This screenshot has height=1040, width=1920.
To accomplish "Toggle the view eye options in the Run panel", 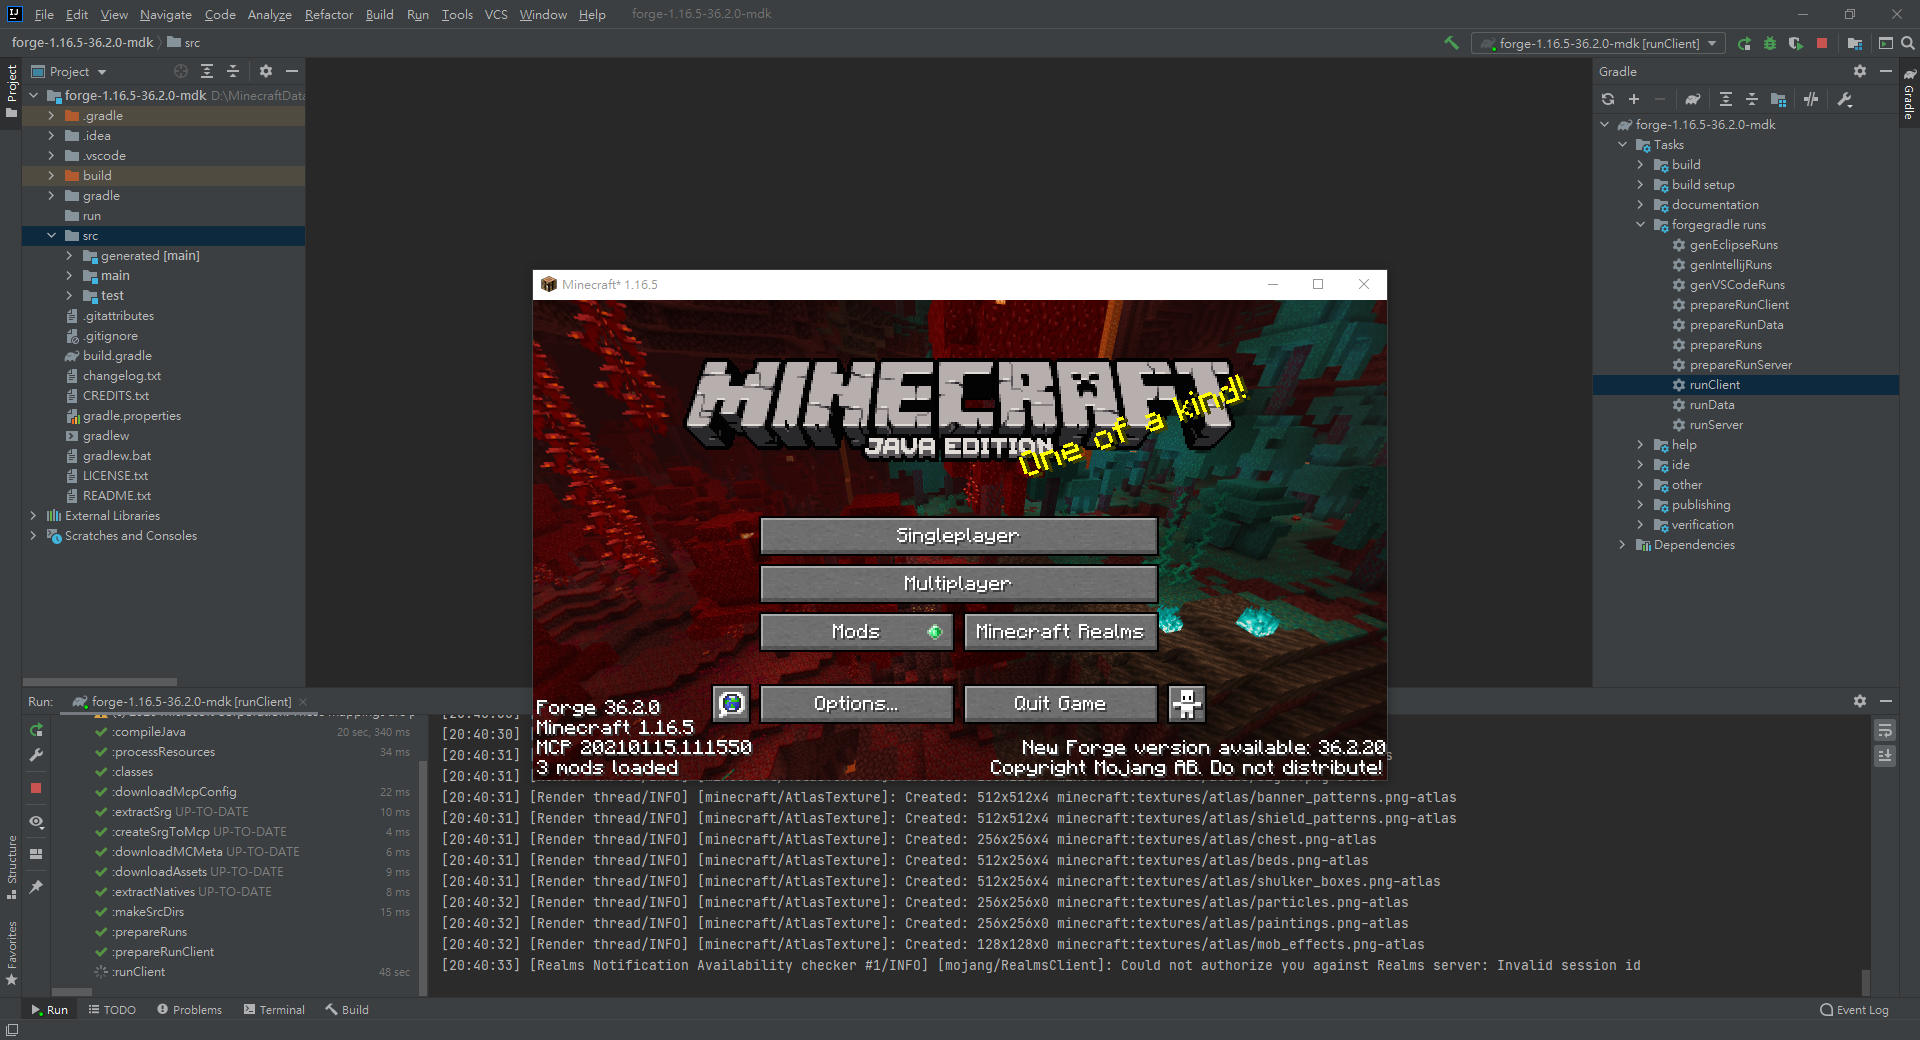I will click(x=36, y=822).
